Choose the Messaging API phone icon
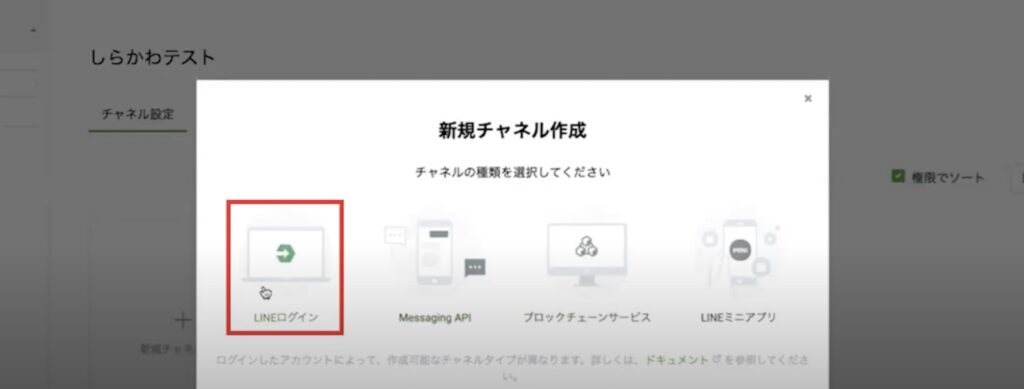Viewport: 1024px width, 389px height. pos(435,252)
